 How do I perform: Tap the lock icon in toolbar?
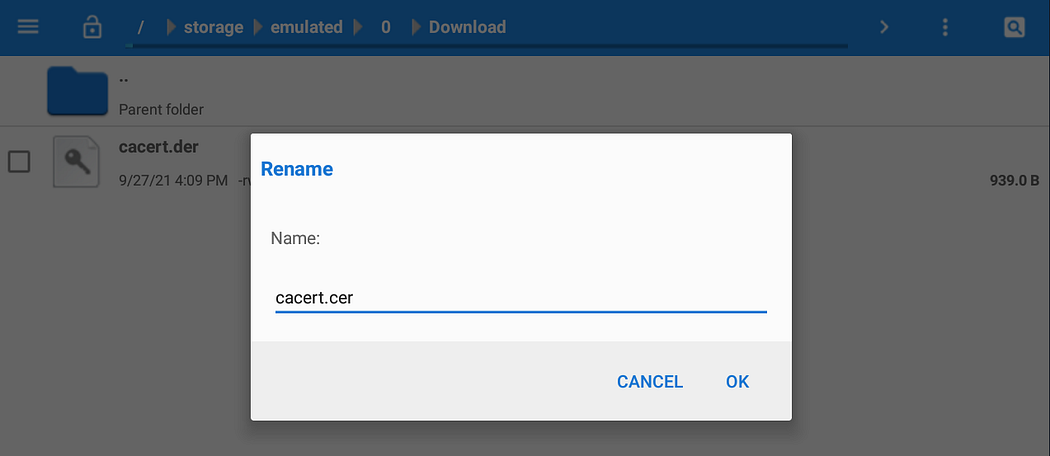[x=92, y=27]
